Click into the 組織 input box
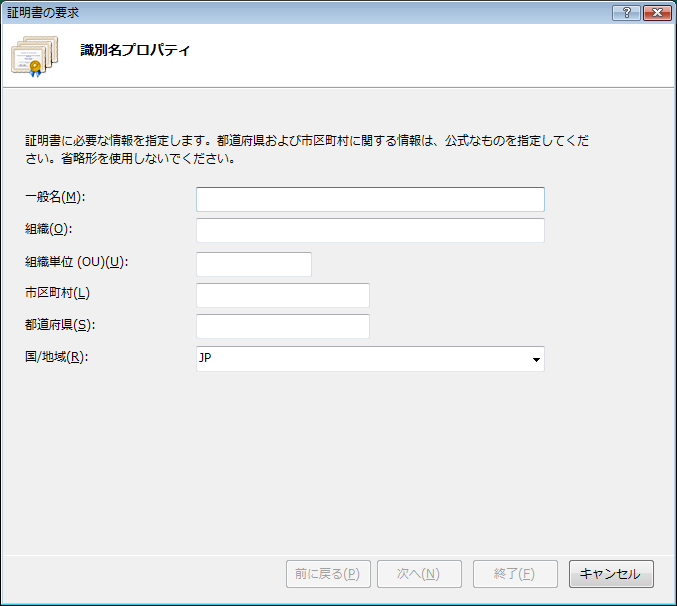The image size is (677, 606). [x=370, y=231]
